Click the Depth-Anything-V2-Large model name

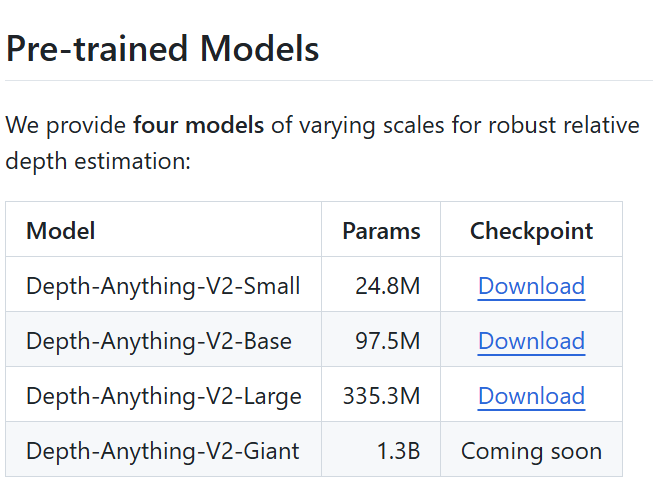click(163, 396)
